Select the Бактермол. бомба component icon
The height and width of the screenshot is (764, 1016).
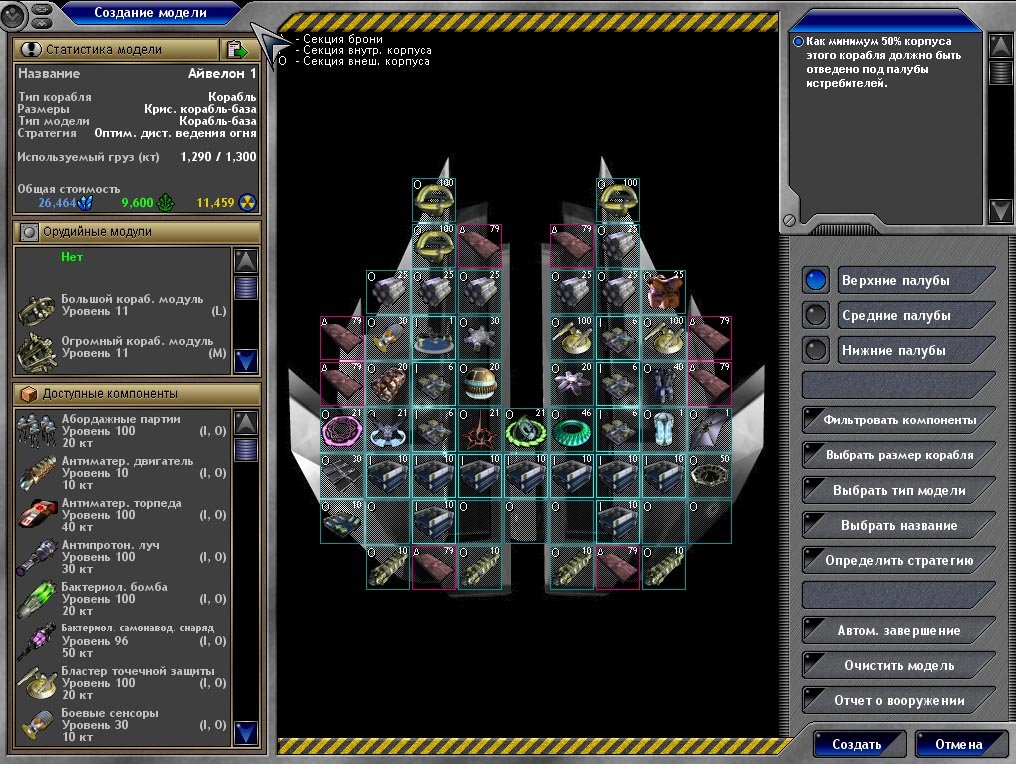(x=37, y=598)
